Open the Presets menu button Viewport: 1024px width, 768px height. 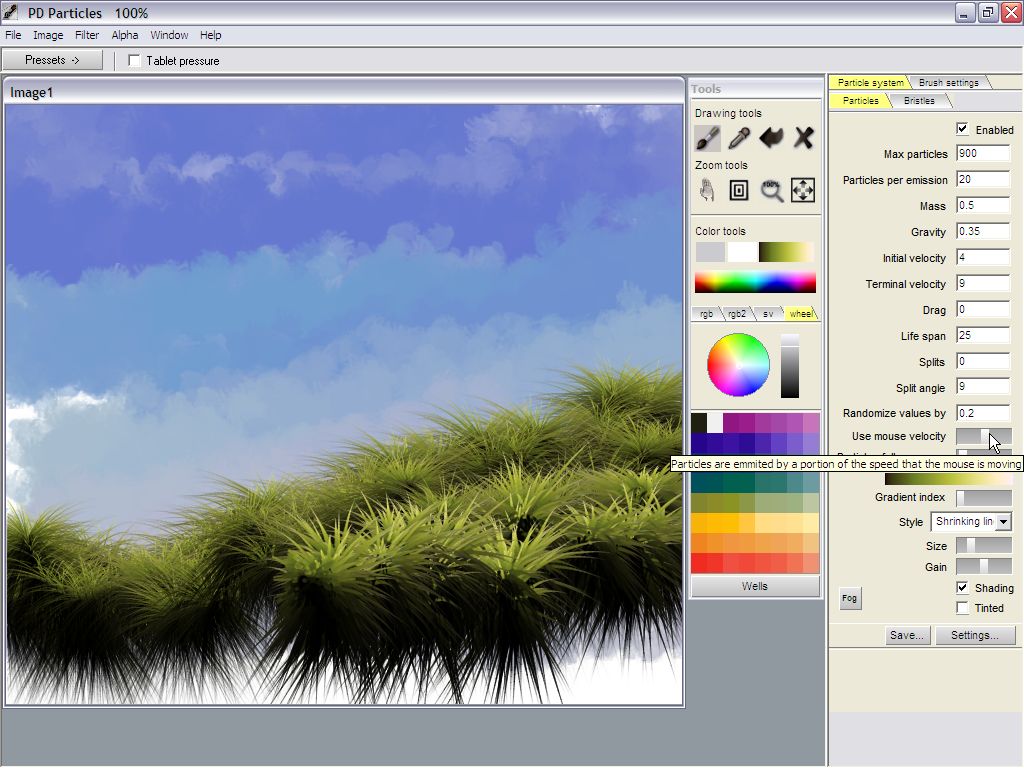tap(52, 60)
